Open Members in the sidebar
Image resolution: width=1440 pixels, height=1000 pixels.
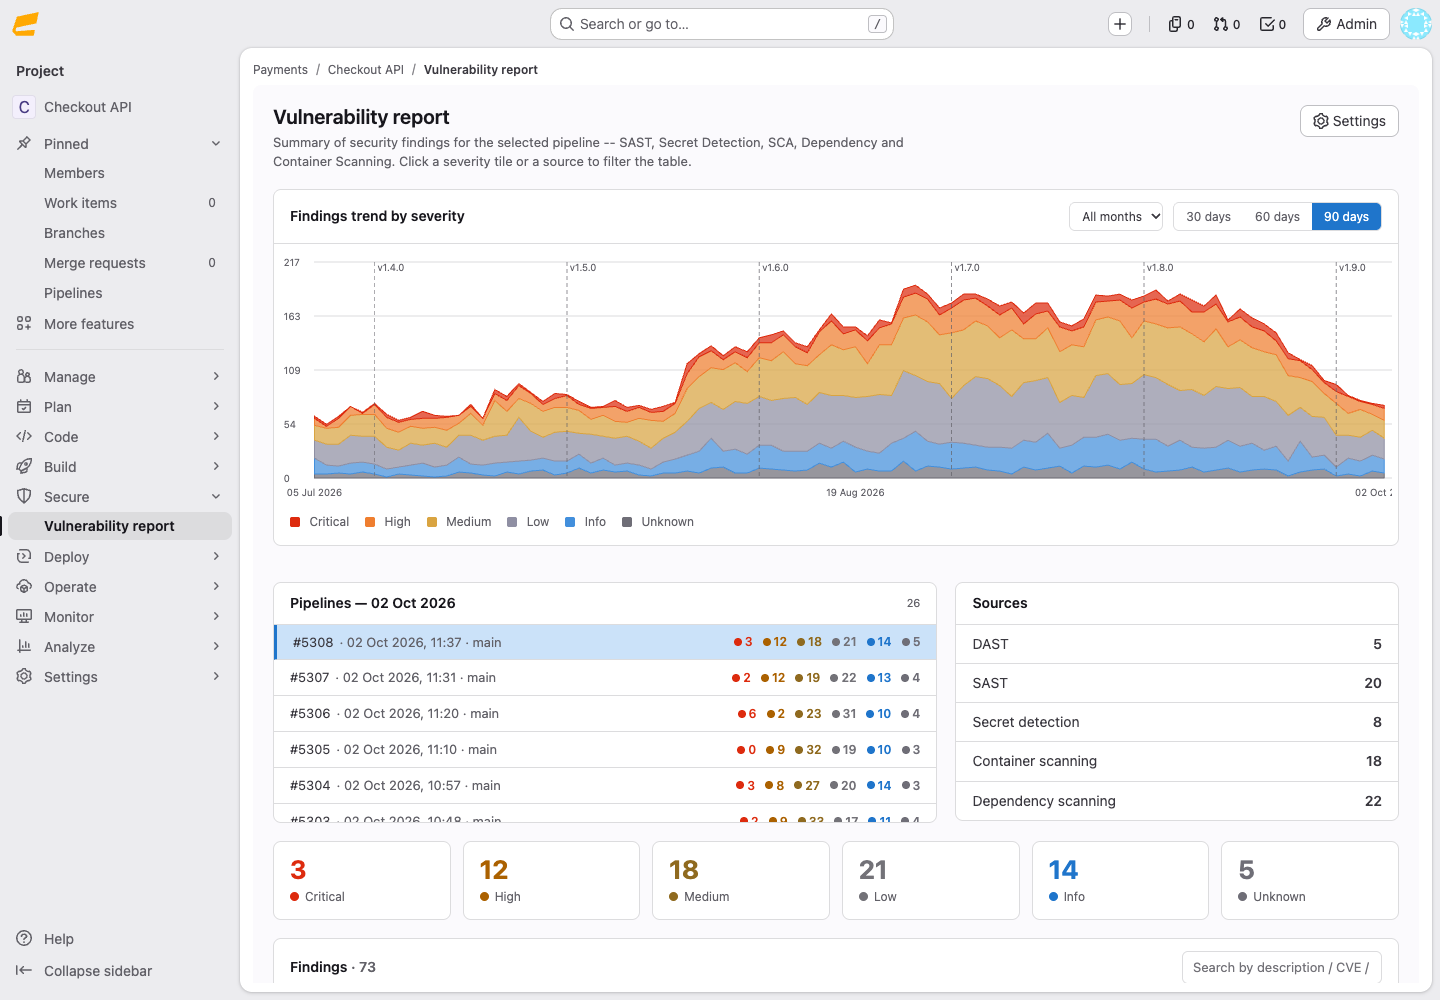tap(120, 173)
